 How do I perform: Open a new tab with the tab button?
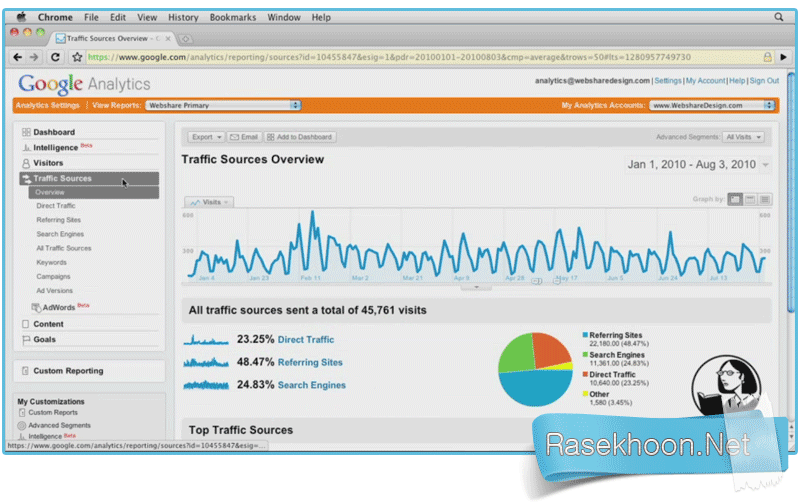click(186, 39)
